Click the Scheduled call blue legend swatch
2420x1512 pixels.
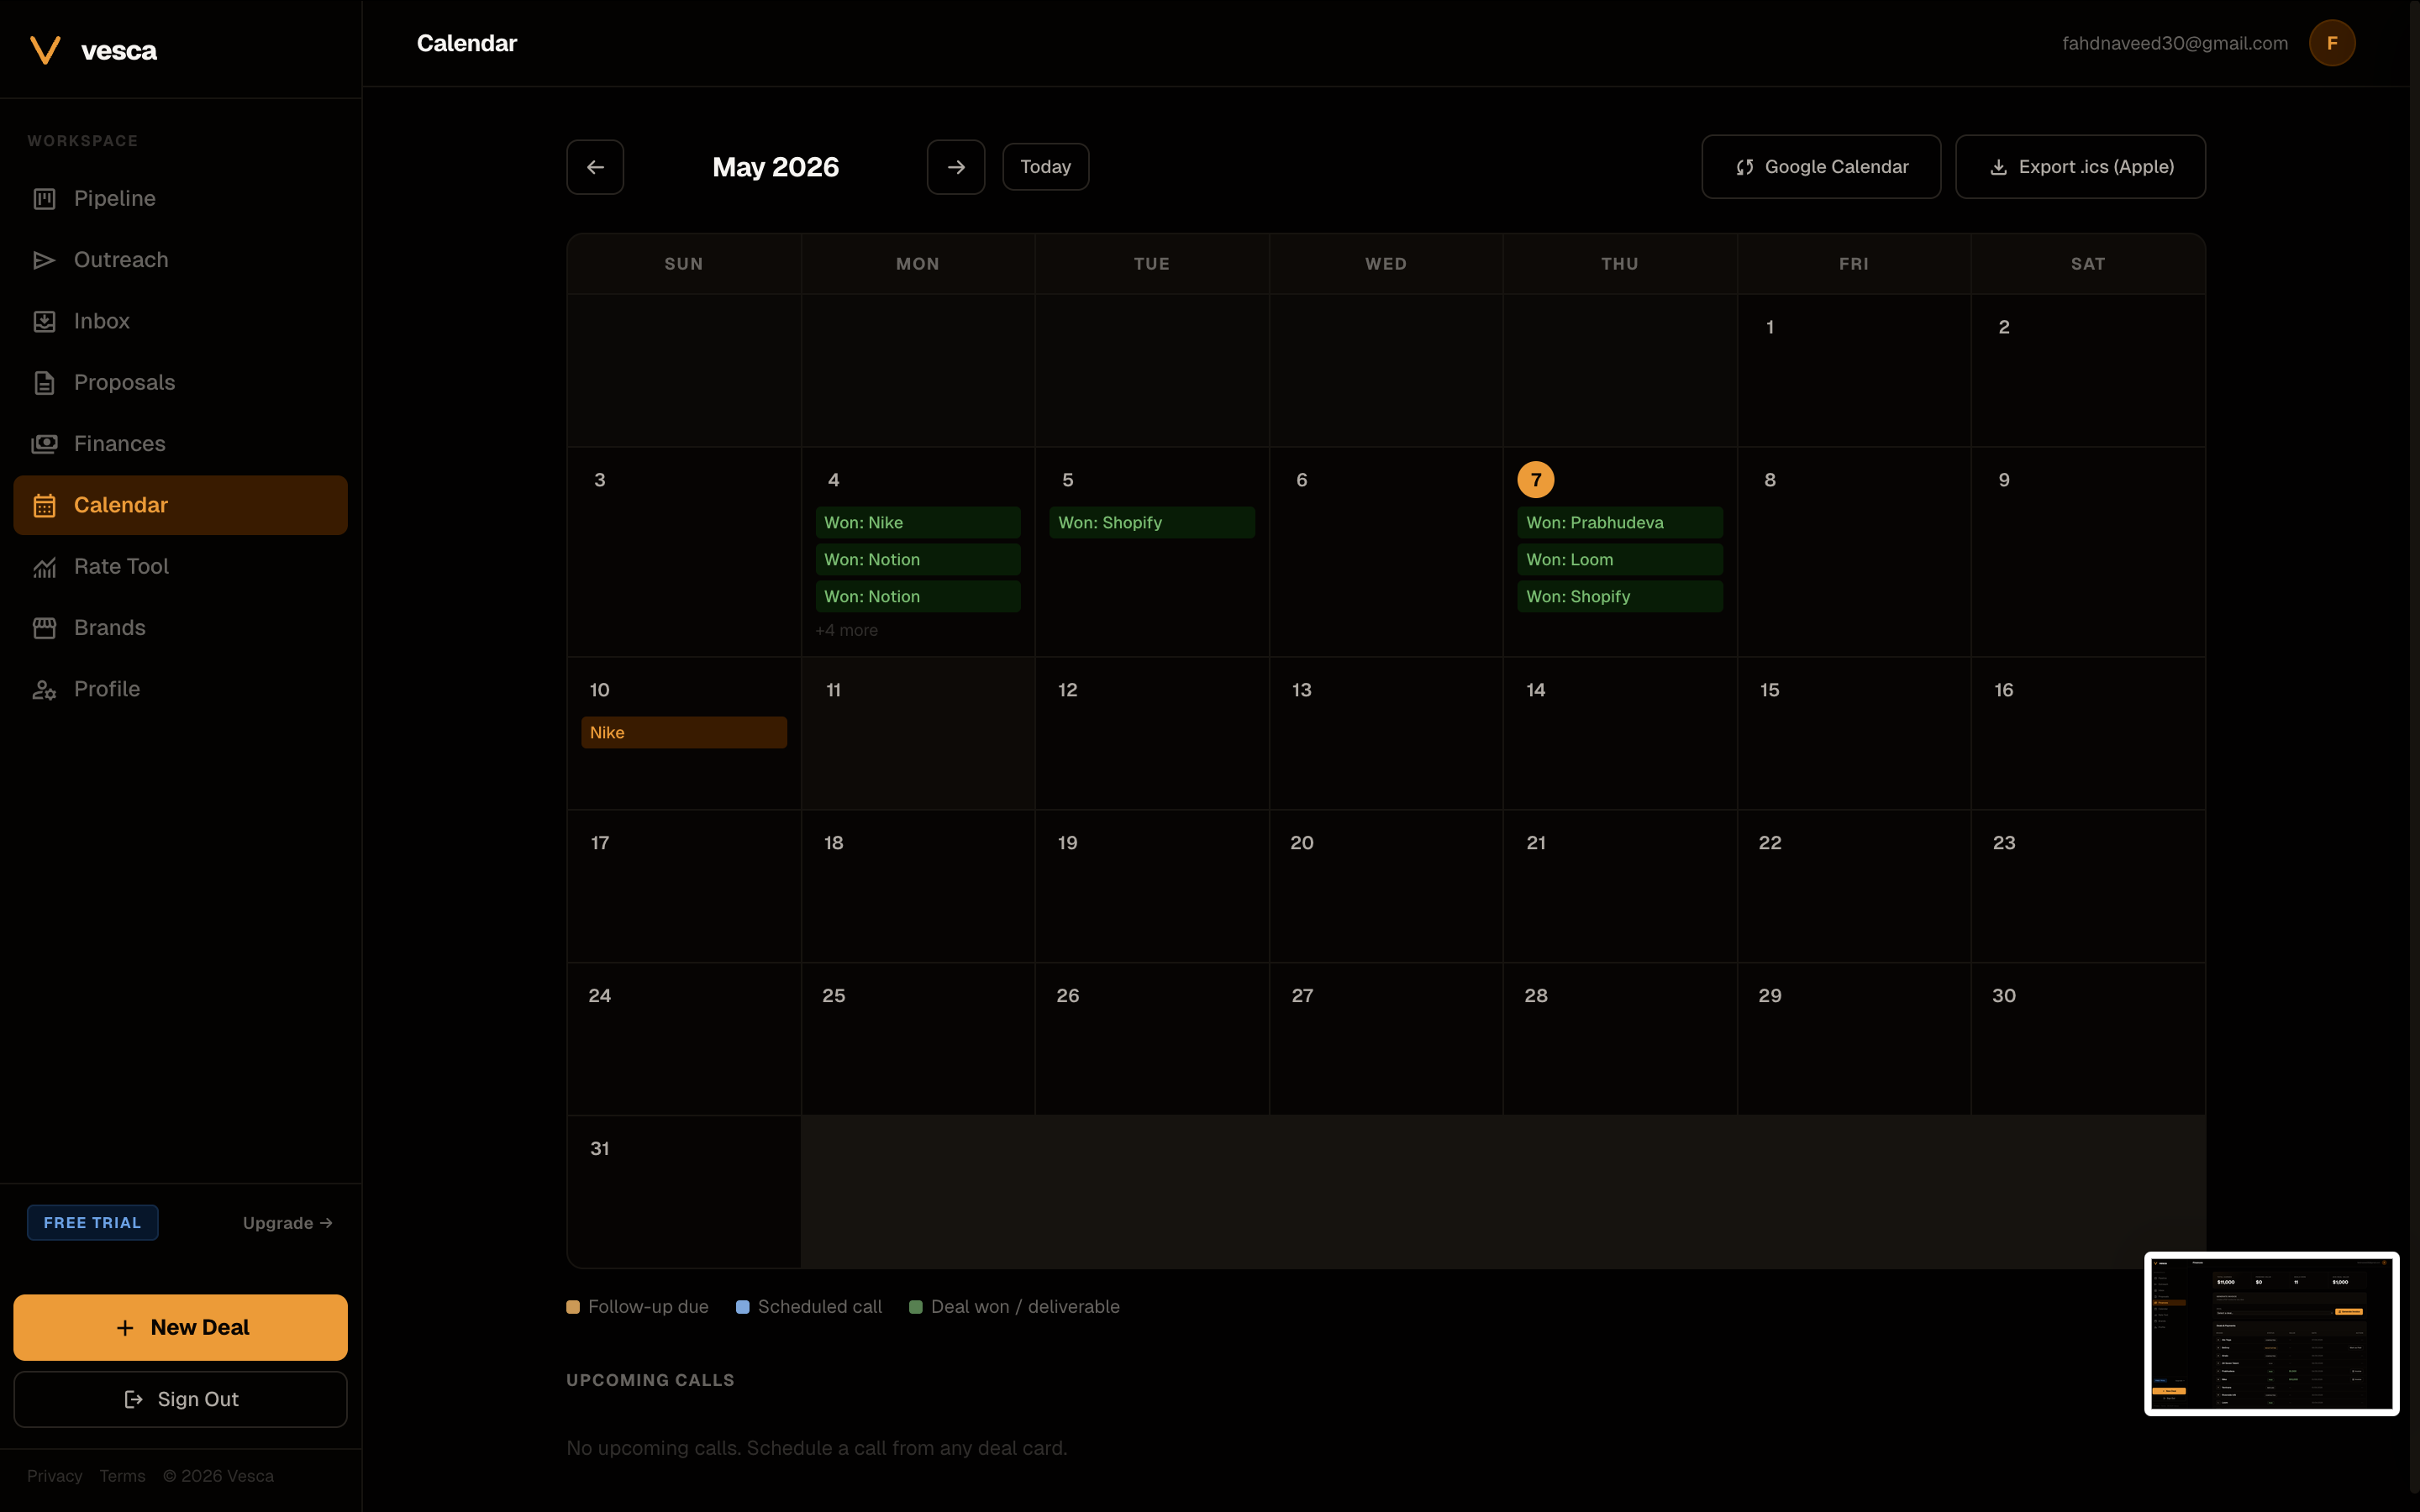(x=743, y=1307)
